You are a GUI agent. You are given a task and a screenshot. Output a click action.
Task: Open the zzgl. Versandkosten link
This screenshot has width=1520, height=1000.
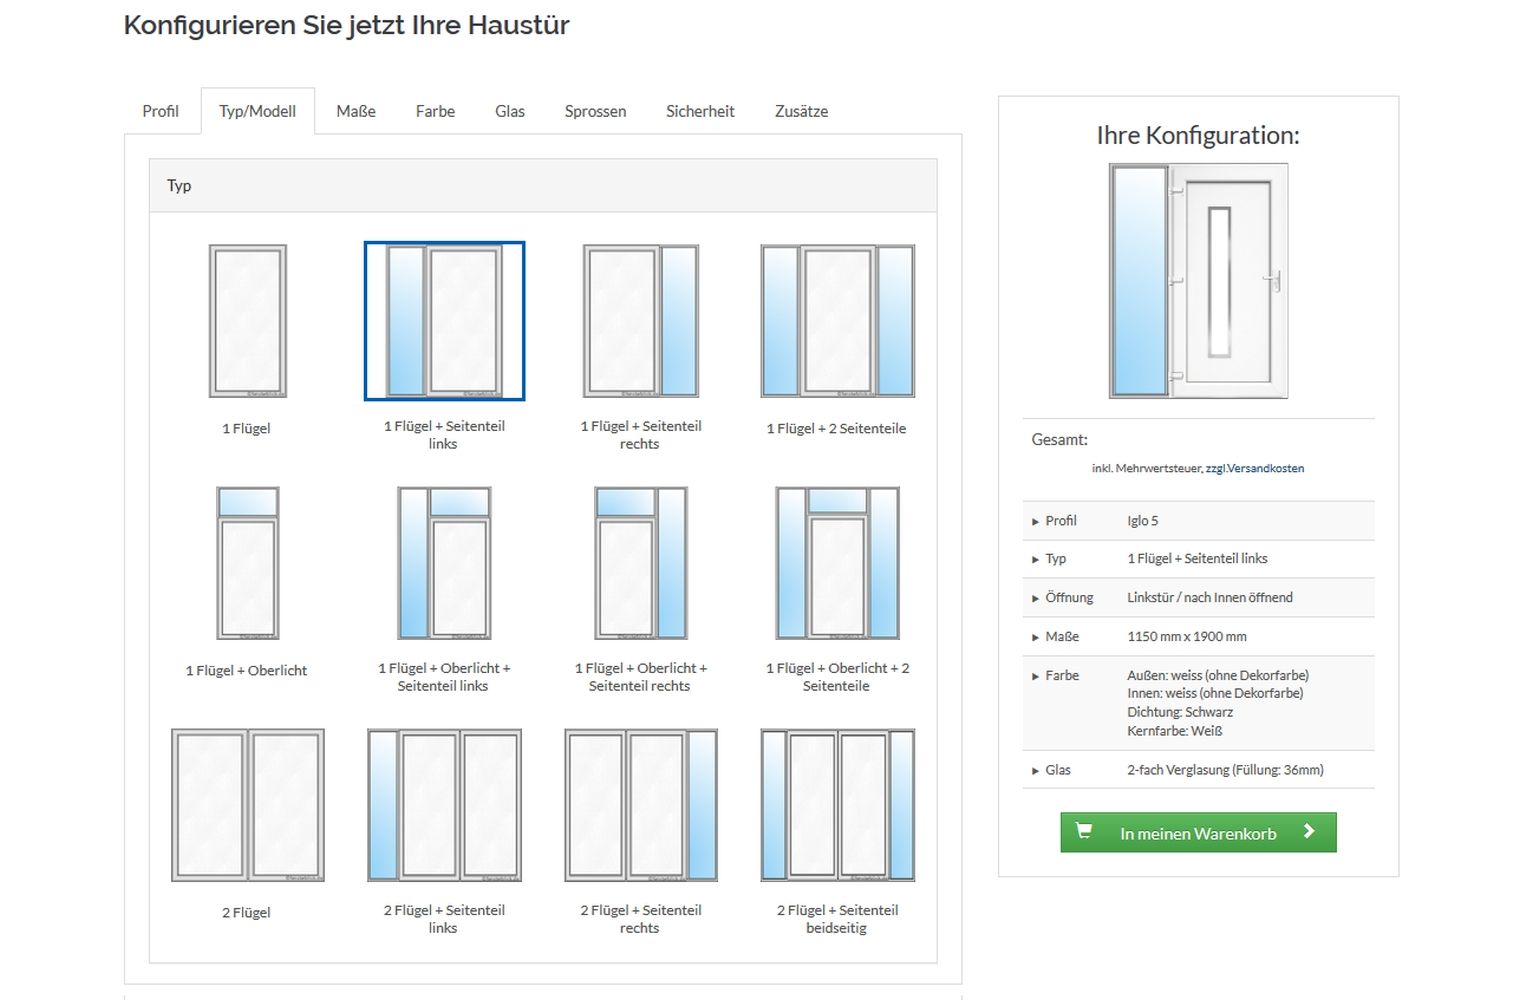[1254, 468]
